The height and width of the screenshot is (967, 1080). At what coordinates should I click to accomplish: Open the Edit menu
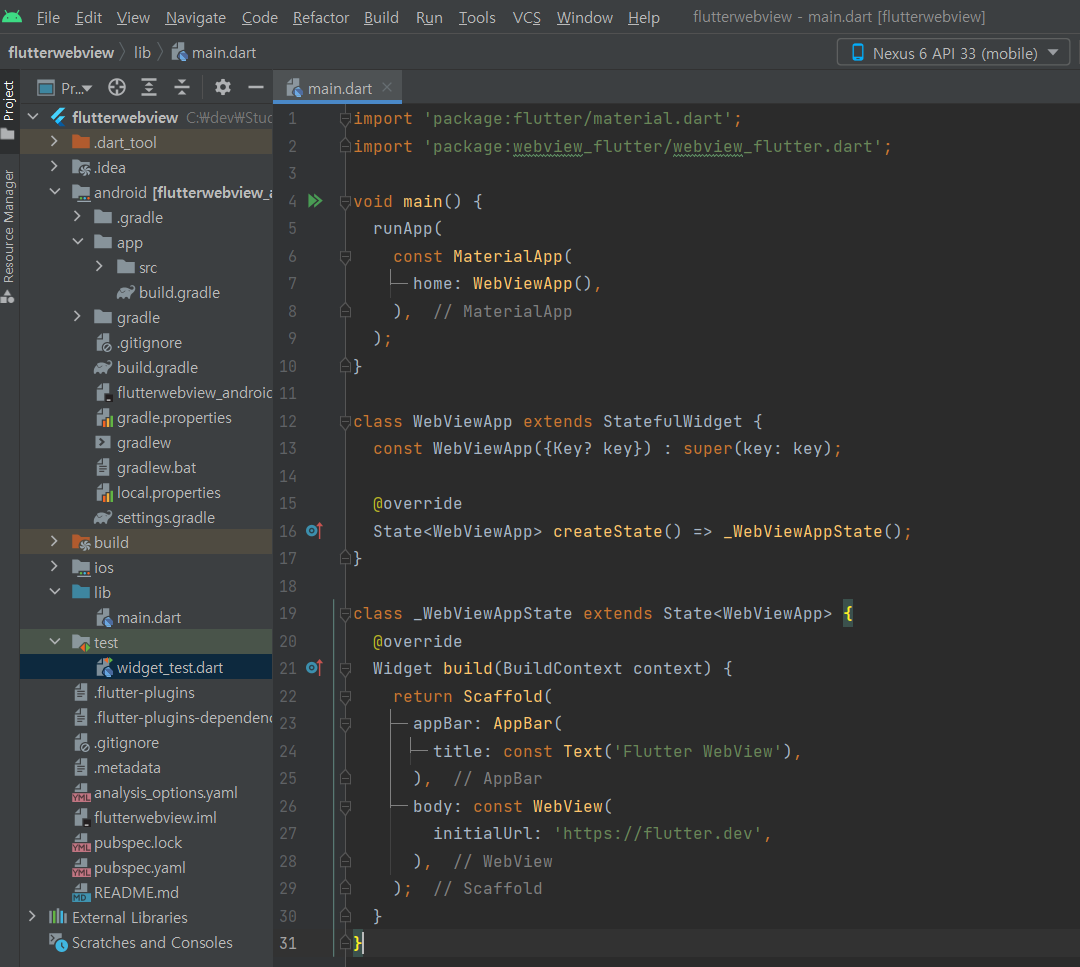pyautogui.click(x=88, y=17)
